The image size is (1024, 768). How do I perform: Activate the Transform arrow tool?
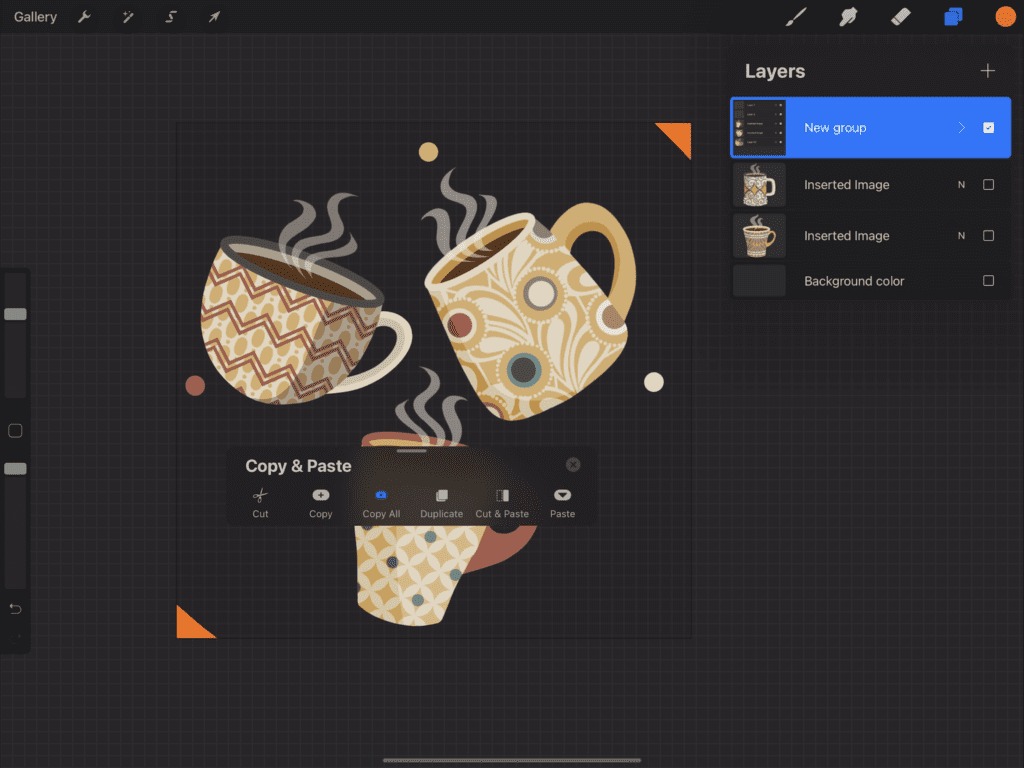214,17
